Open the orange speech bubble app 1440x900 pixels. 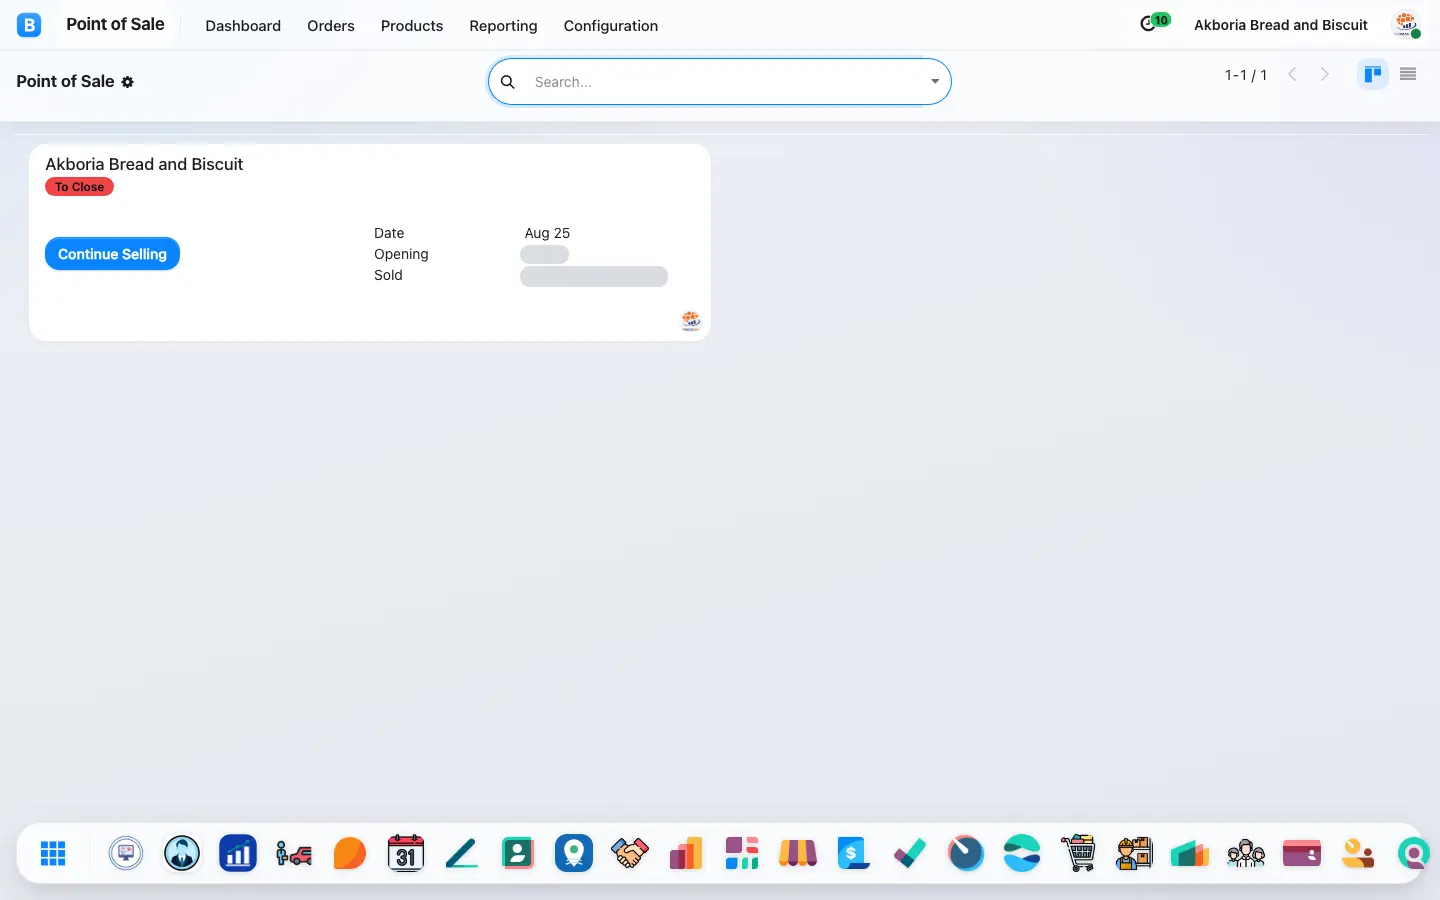350,853
